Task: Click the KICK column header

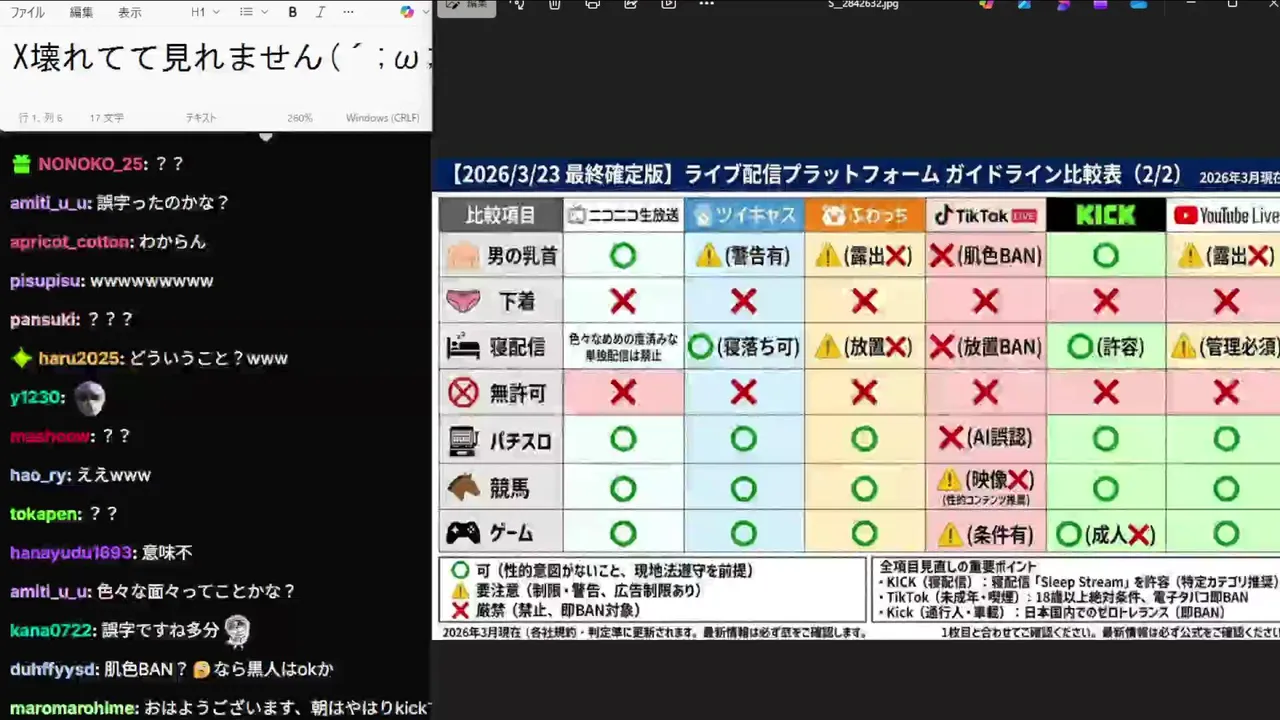Action: [x=1106, y=215]
